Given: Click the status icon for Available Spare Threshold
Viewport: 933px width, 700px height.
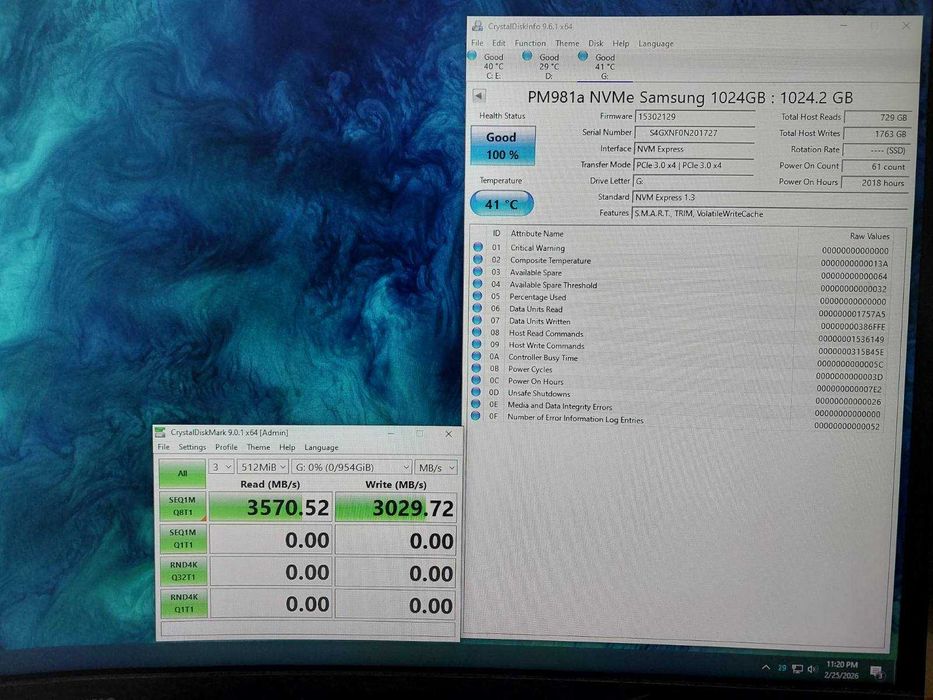Looking at the screenshot, I should (477, 283).
